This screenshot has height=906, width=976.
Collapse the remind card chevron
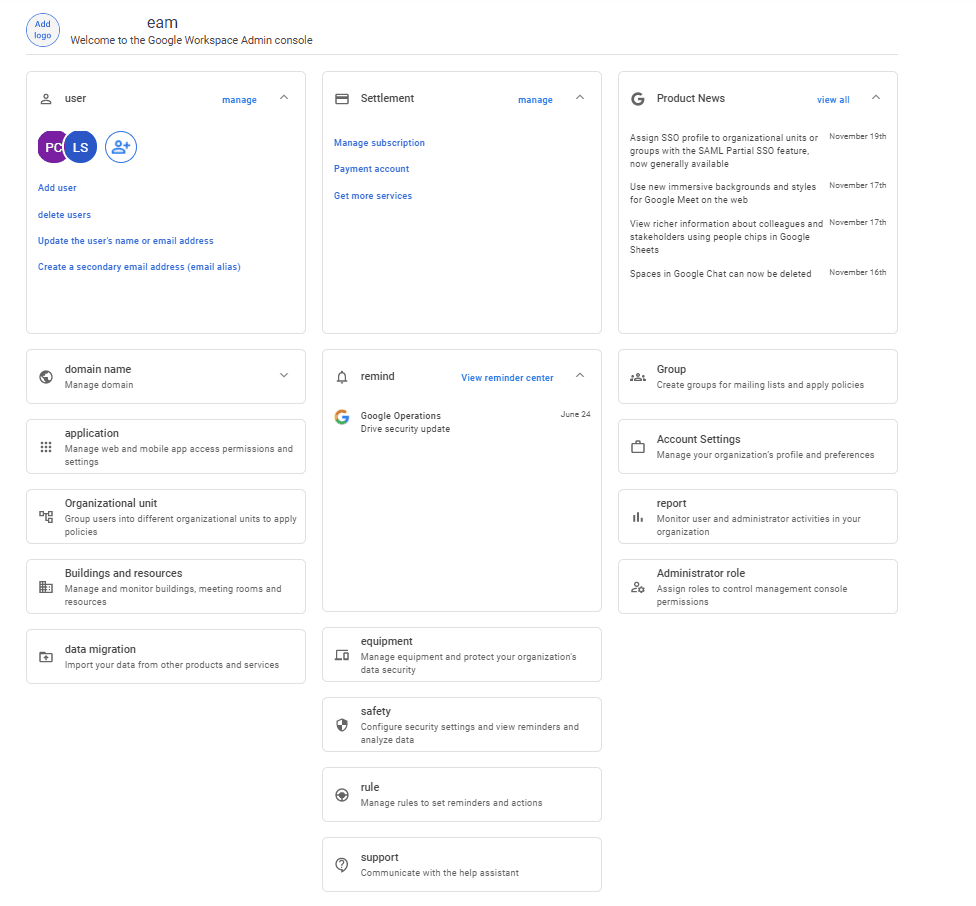pos(580,376)
